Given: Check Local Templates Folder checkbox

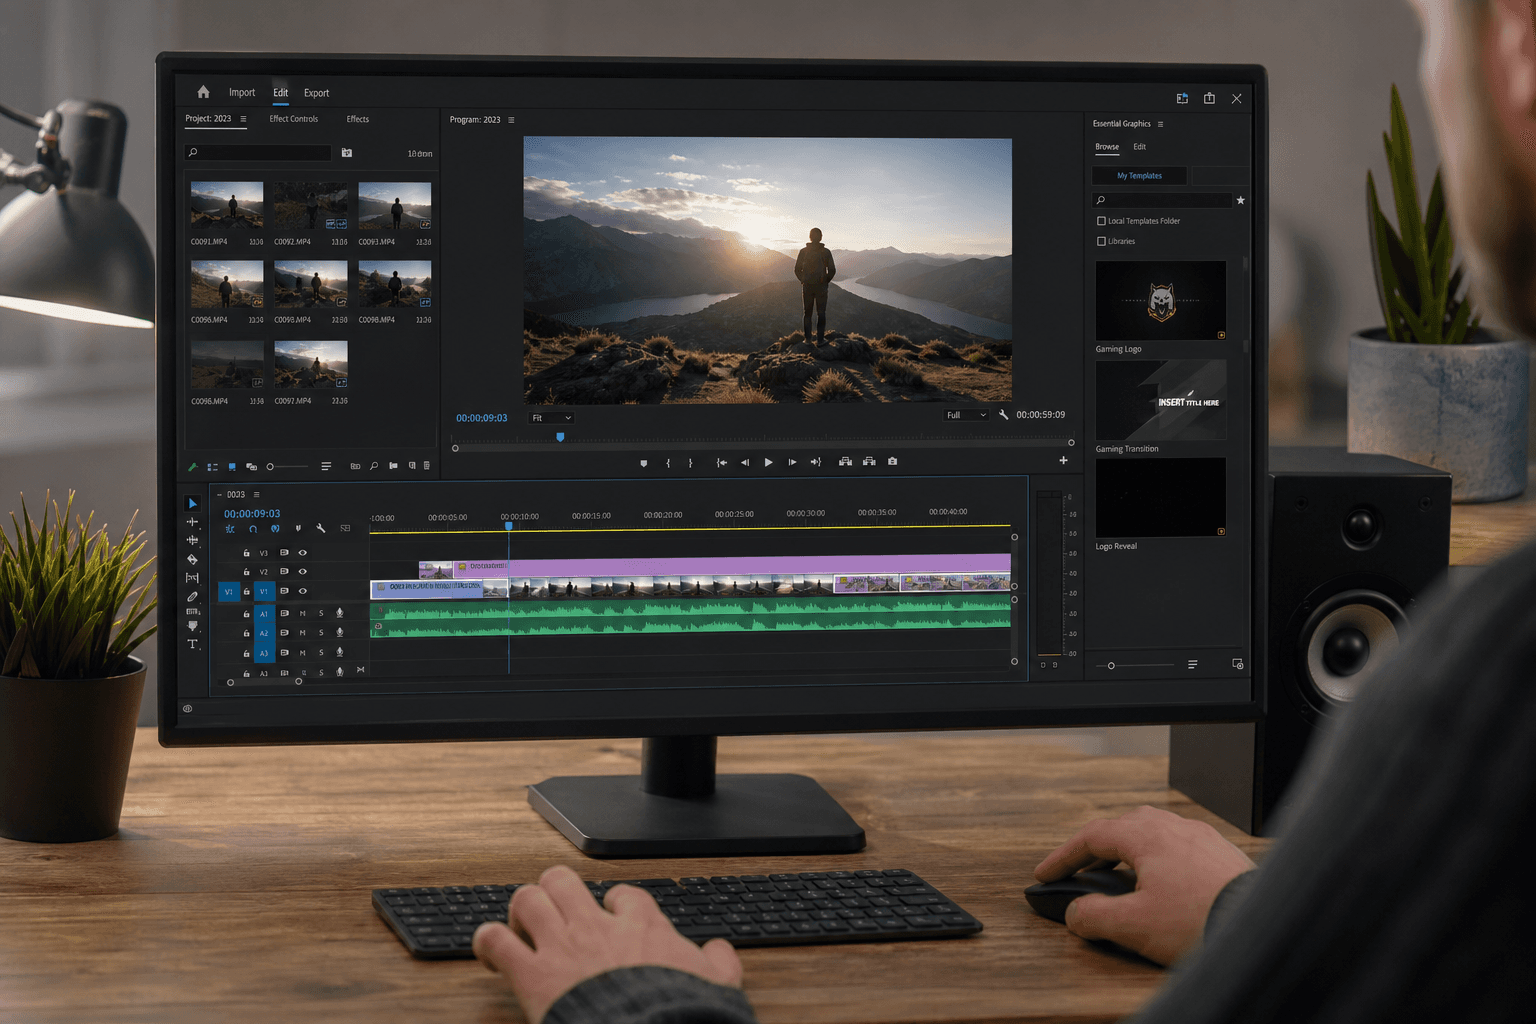Looking at the screenshot, I should tap(1101, 221).
